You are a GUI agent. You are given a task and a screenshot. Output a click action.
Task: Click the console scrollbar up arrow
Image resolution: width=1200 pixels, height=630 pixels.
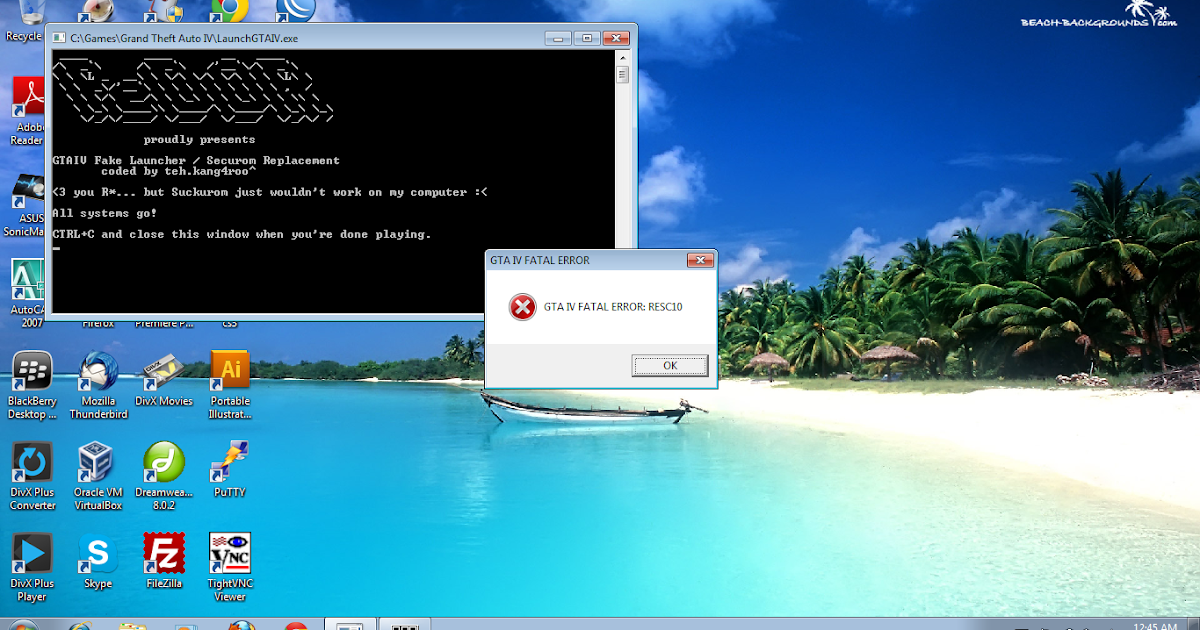click(x=622, y=58)
